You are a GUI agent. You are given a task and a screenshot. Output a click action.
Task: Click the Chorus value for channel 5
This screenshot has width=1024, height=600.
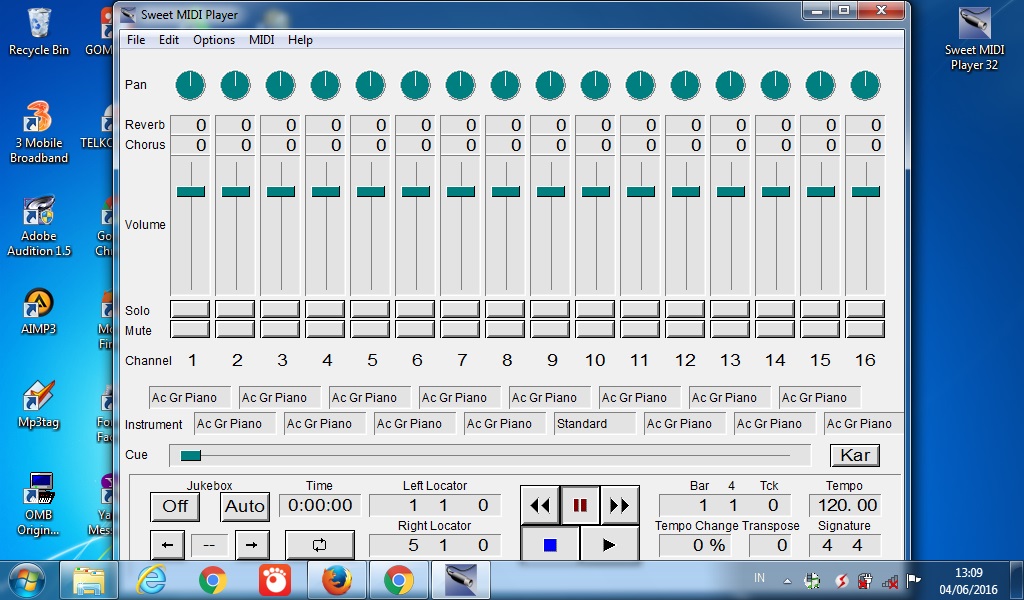[x=370, y=145]
